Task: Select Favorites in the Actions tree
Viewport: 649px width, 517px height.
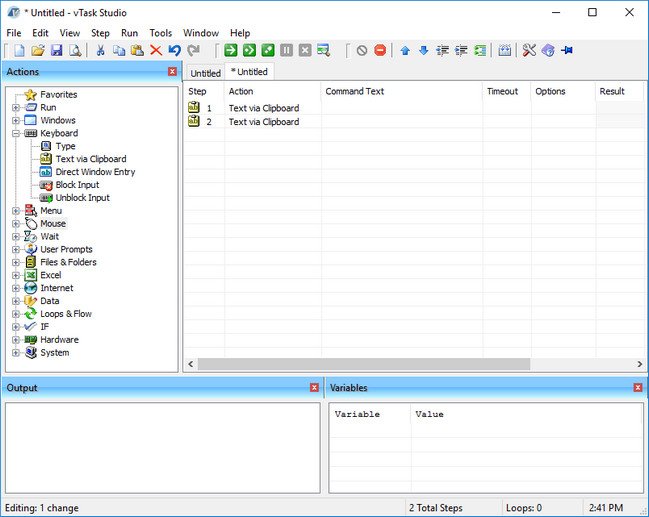Action: (58, 94)
